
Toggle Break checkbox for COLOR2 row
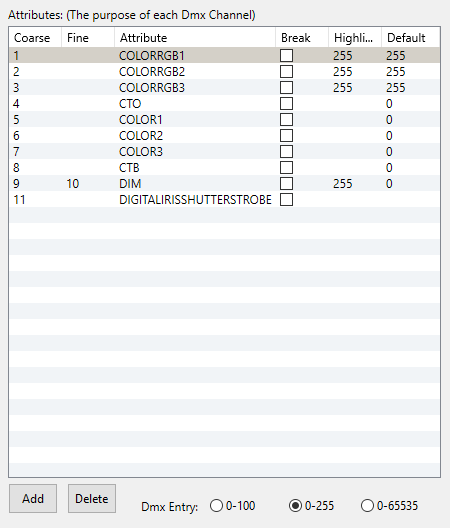click(x=286, y=136)
